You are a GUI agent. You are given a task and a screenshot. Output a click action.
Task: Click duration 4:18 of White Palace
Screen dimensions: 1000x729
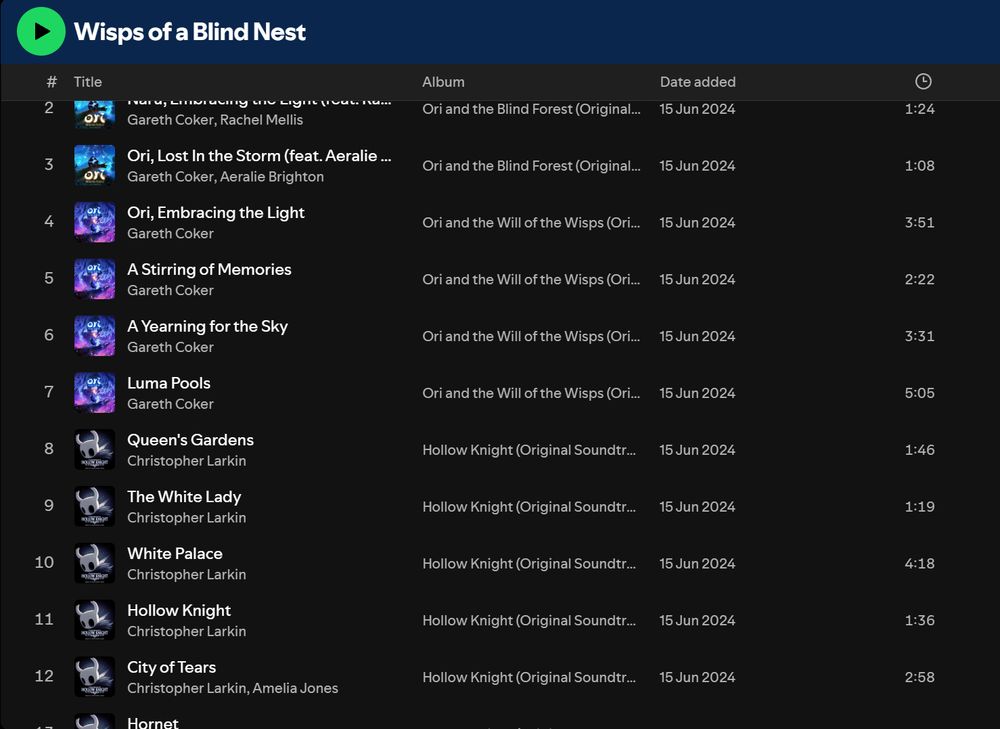(x=920, y=563)
